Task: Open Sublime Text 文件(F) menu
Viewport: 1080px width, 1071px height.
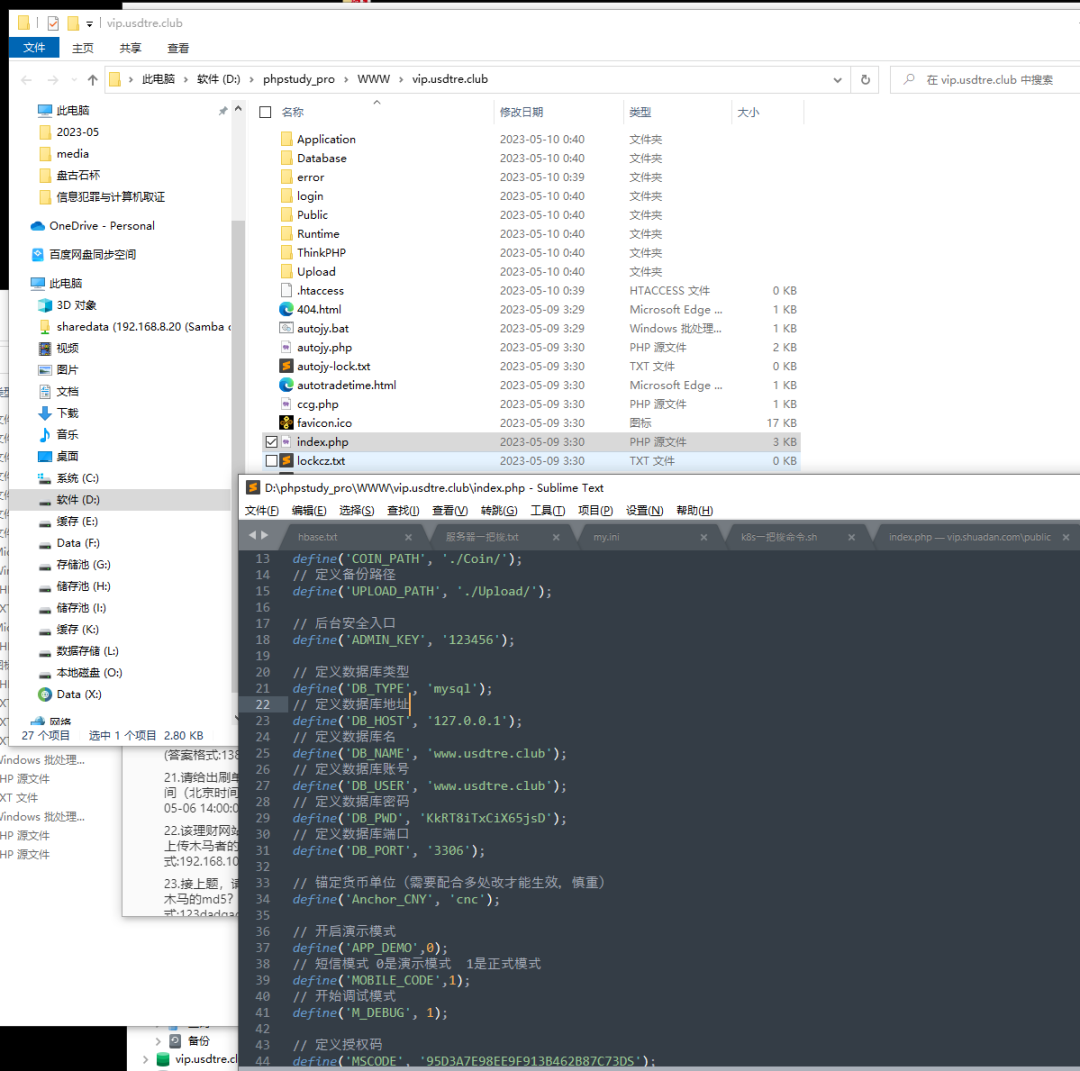Action: tap(262, 510)
